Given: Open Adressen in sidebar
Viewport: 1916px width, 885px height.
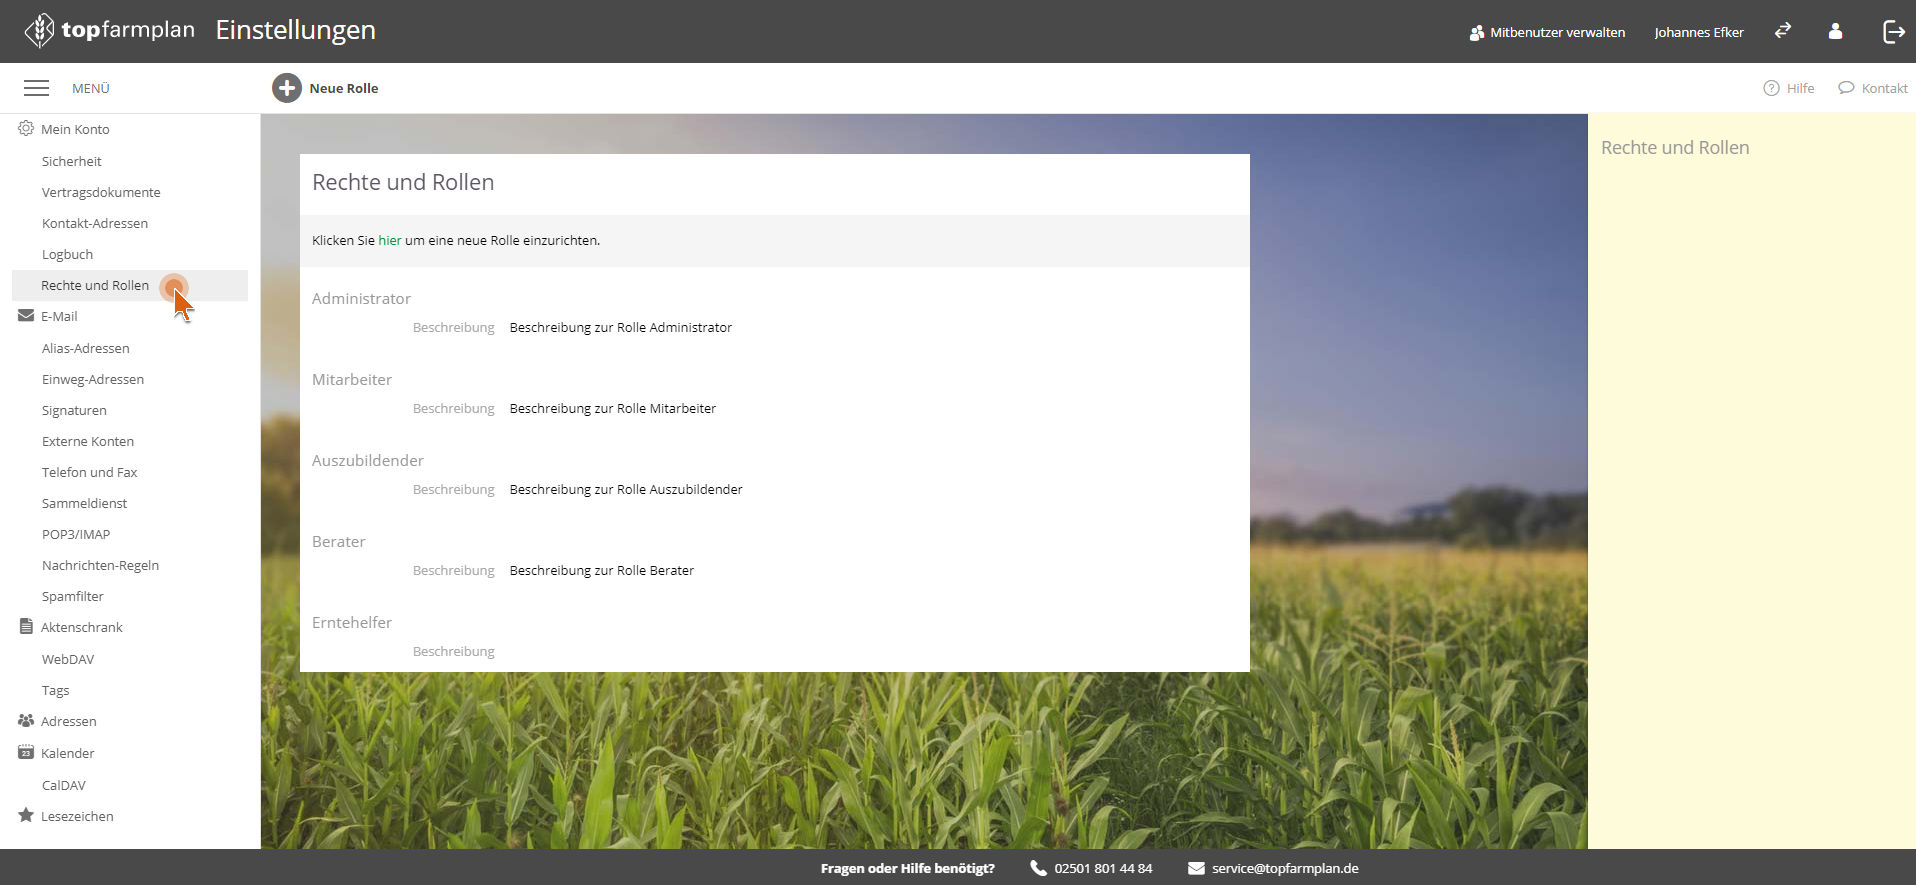Looking at the screenshot, I should tap(69, 721).
